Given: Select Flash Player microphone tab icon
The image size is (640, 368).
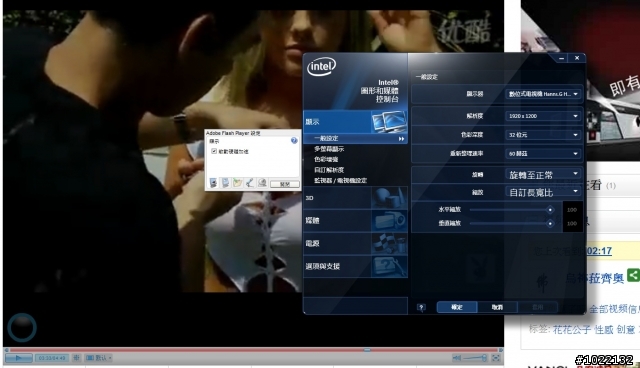Looking at the screenshot, I should pos(250,183).
